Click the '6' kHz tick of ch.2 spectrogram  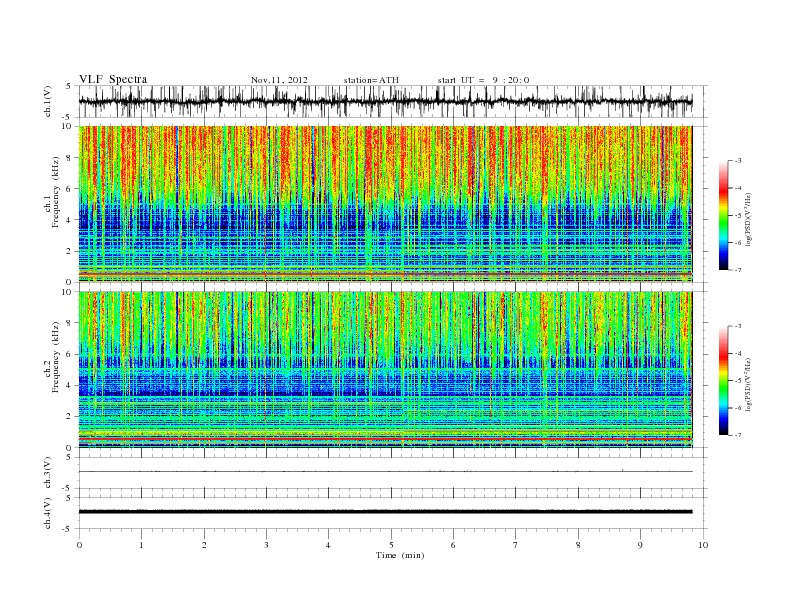point(70,354)
